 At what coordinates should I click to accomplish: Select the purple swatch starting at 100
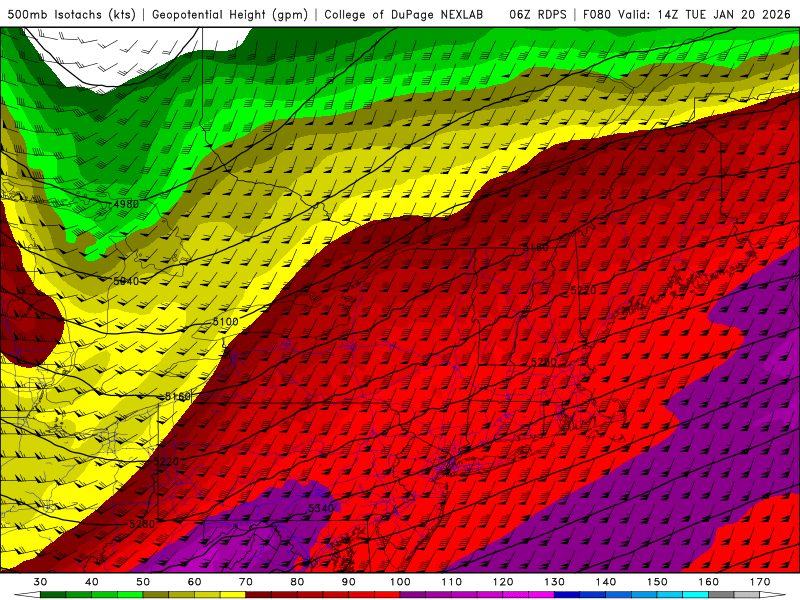pos(413,595)
